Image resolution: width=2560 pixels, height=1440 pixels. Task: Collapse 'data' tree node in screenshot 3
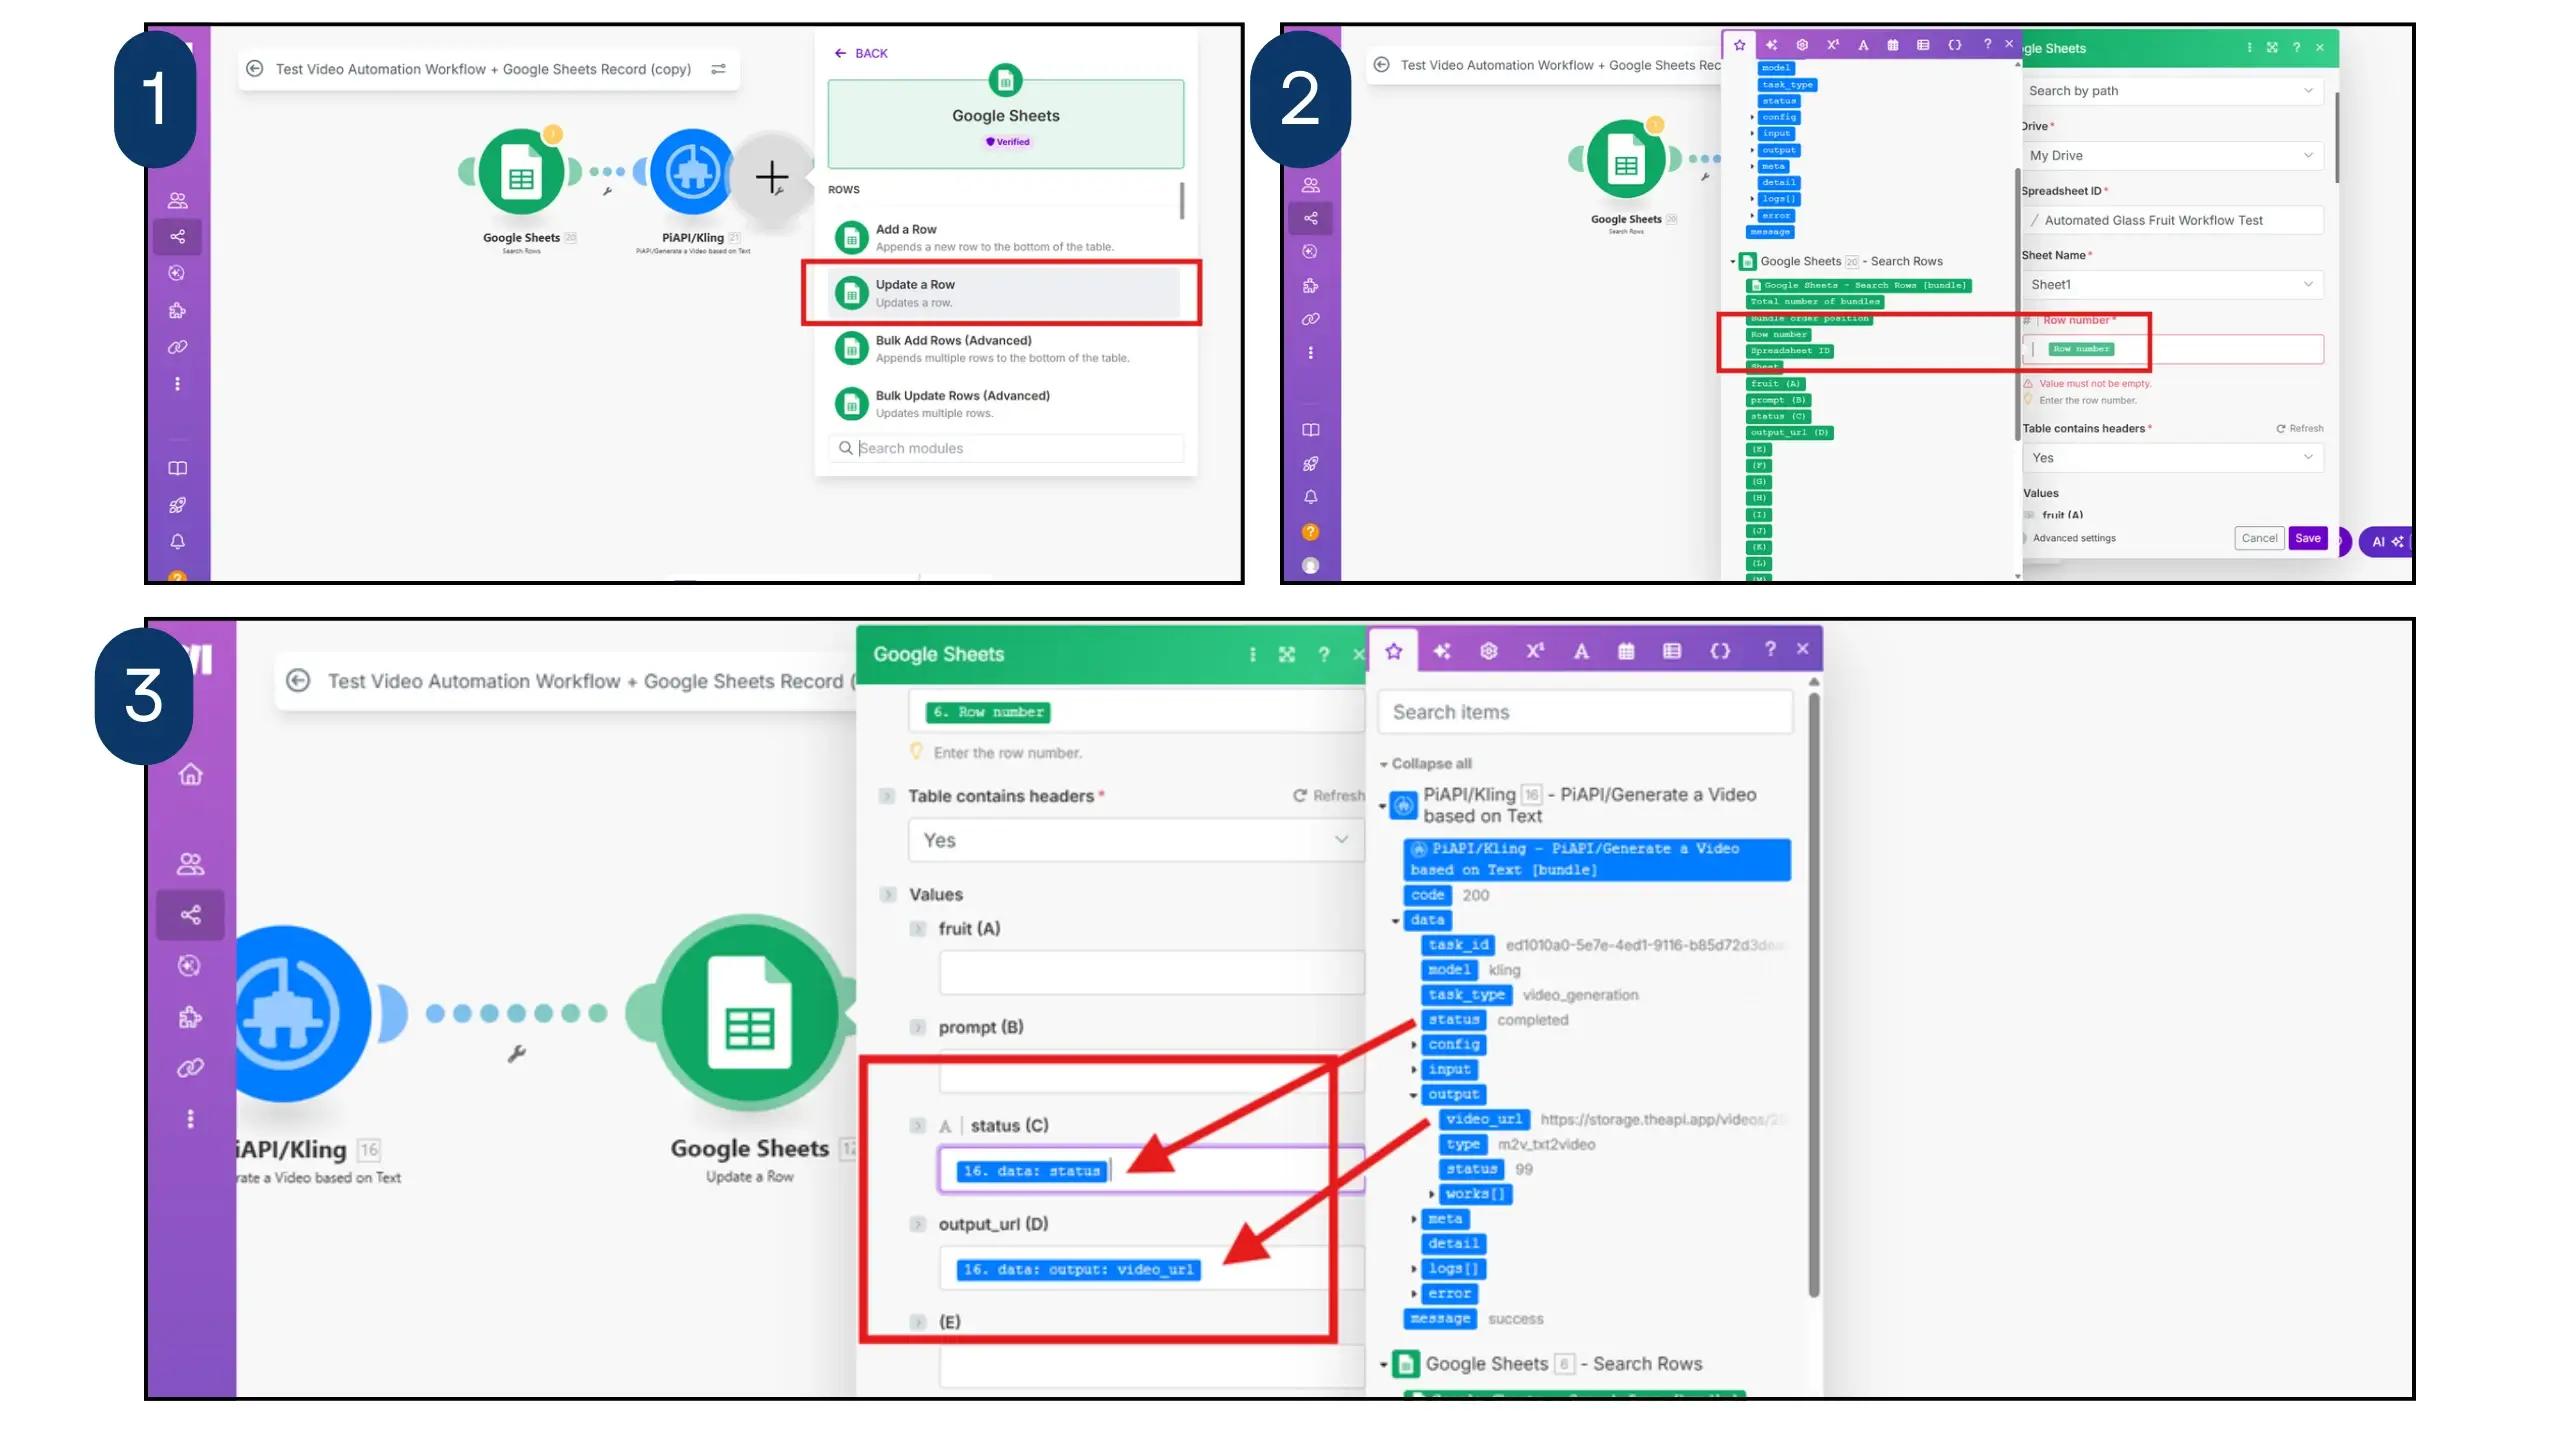[1395, 921]
